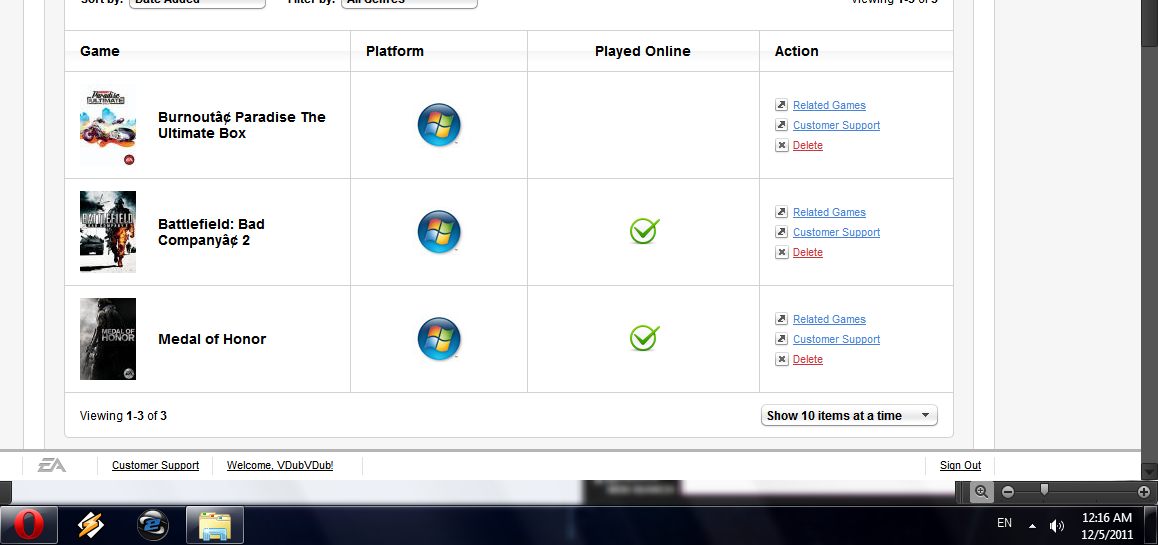Click the EA logo in footer
Screen dimensions: 1158x545
coord(52,465)
